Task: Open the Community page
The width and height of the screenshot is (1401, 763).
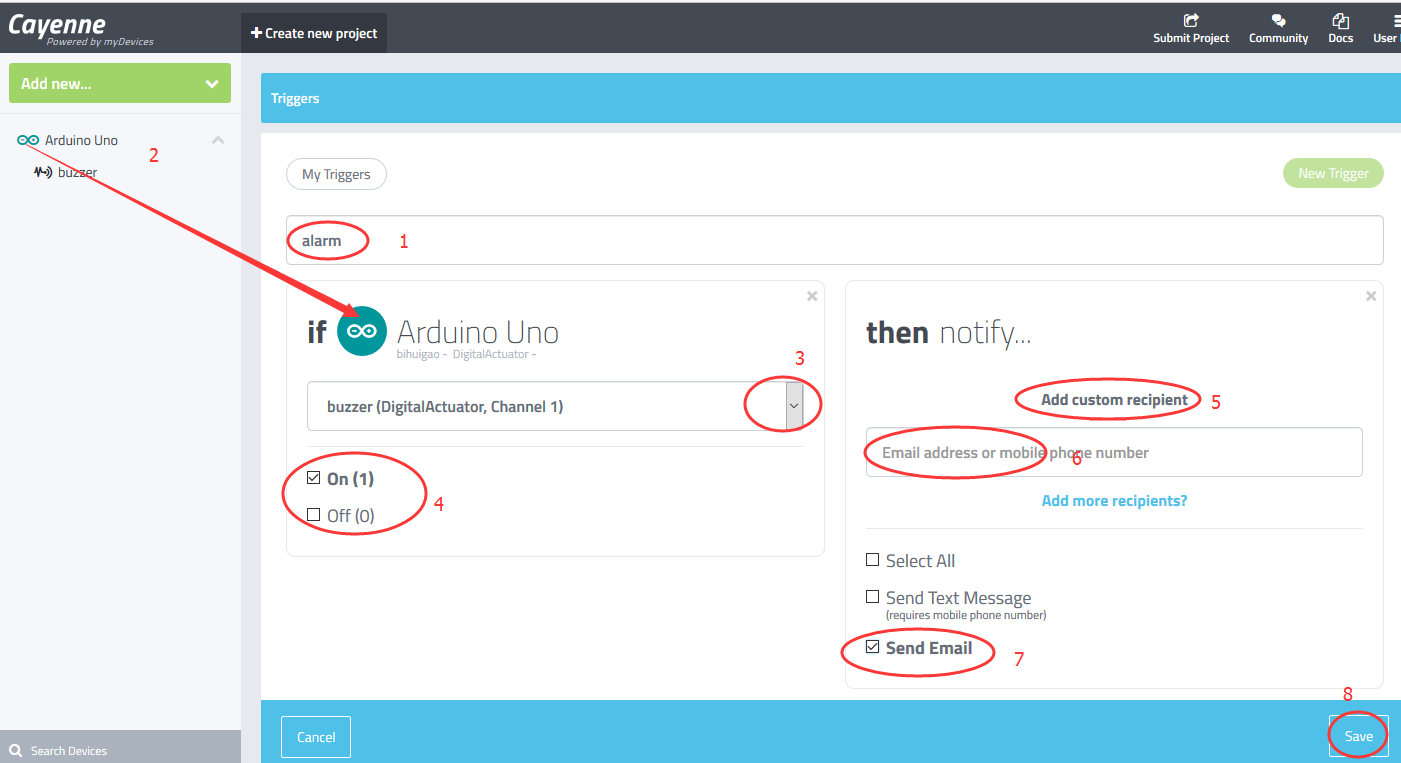Action: 1278,28
